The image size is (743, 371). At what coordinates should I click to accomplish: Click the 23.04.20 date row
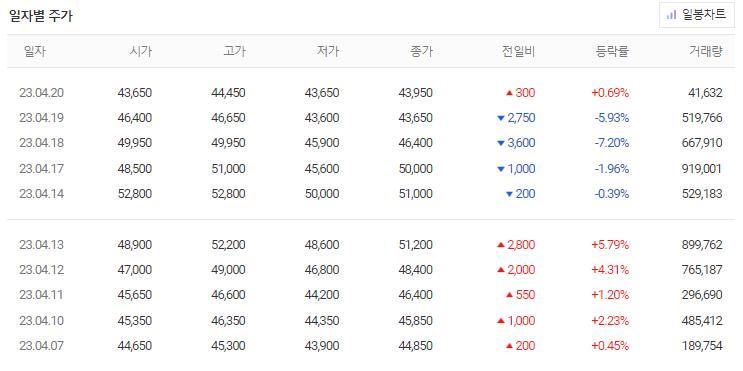coord(371,93)
